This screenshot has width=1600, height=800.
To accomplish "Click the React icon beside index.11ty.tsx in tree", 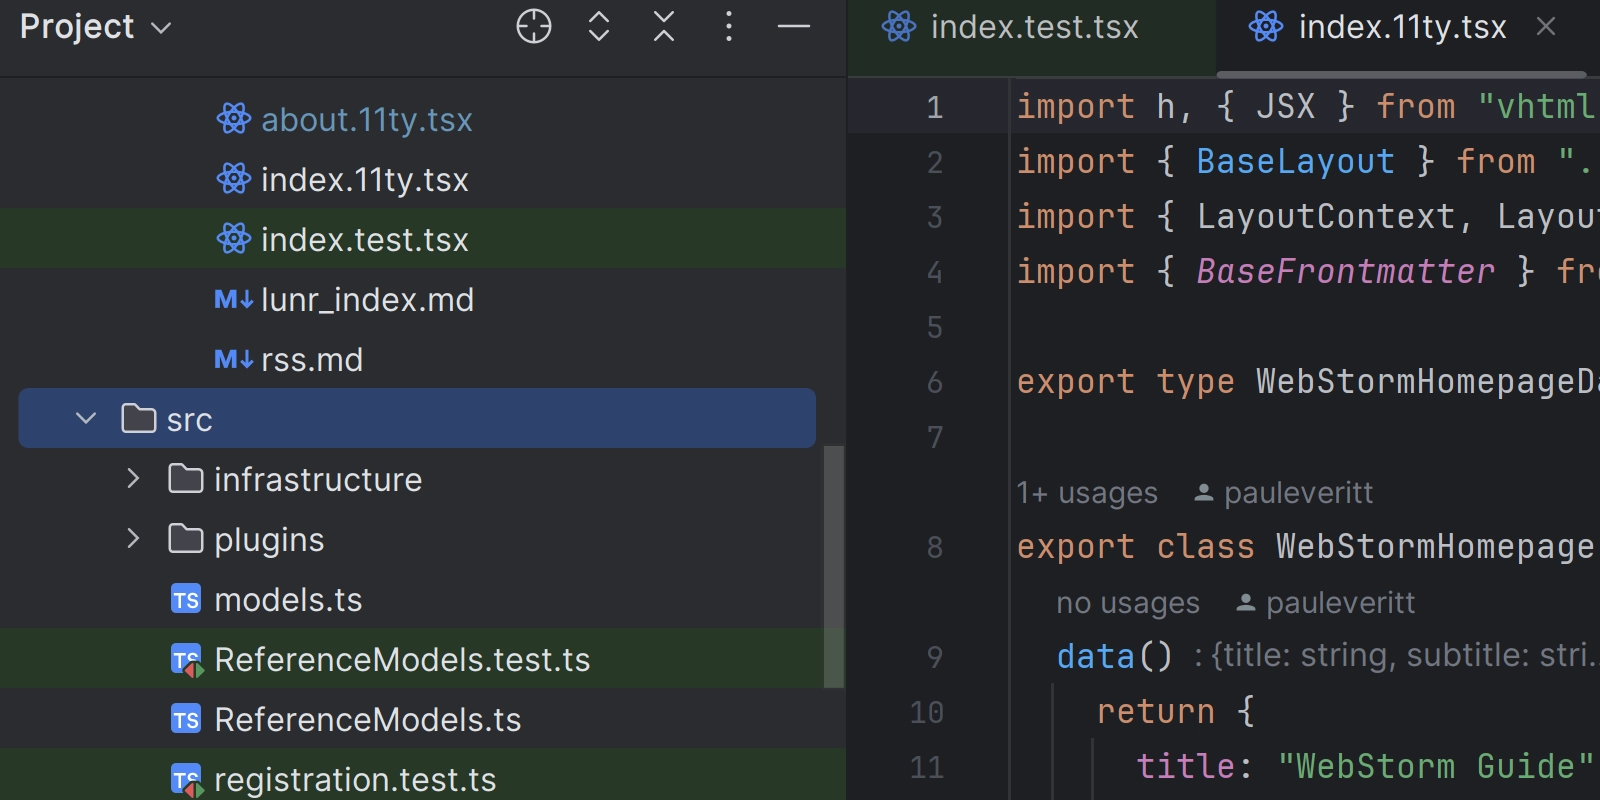I will click(x=234, y=179).
